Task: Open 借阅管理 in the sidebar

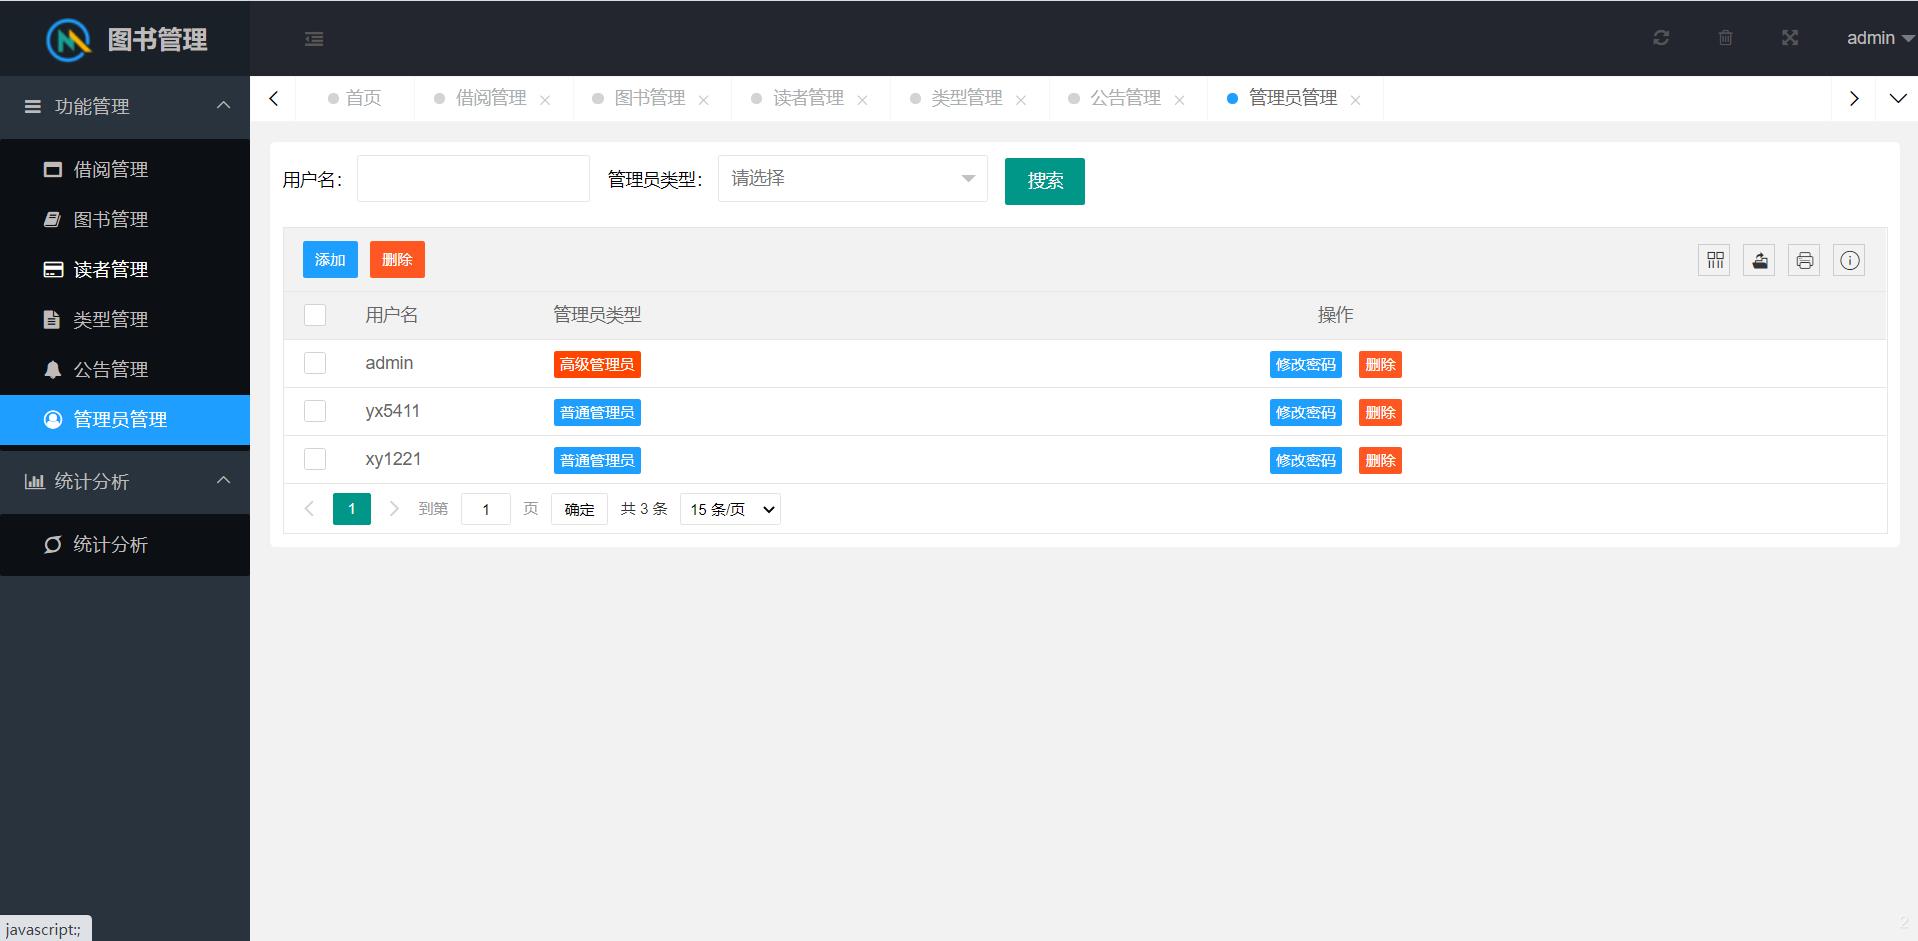Action: (125, 170)
